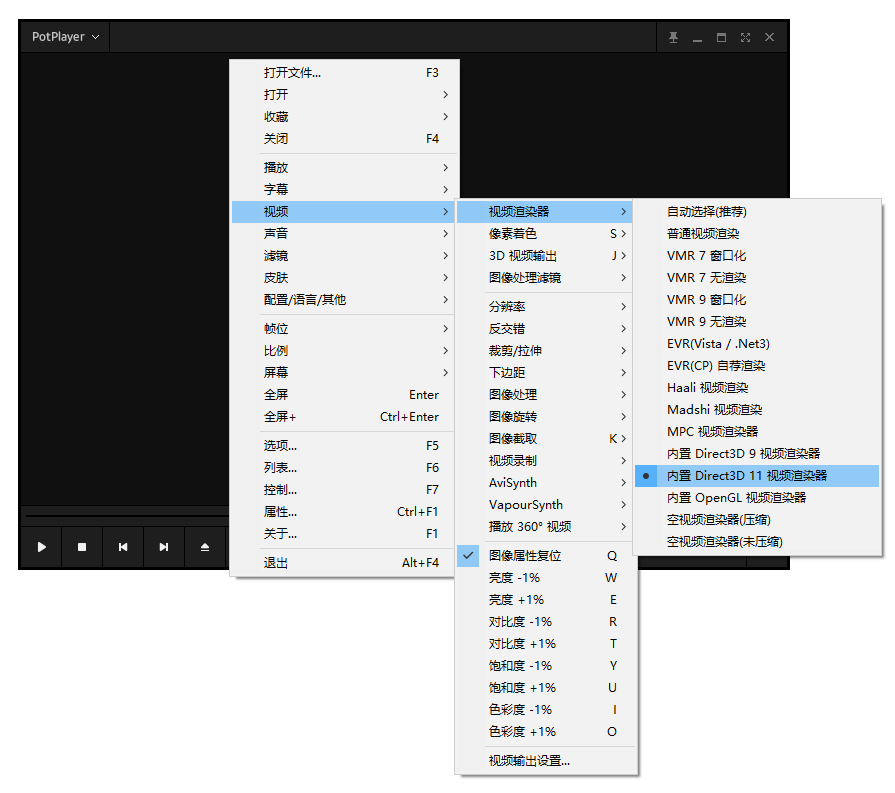Click 亮度 -1% to reduce brightness
The height and width of the screenshot is (793, 895).
[x=546, y=578]
